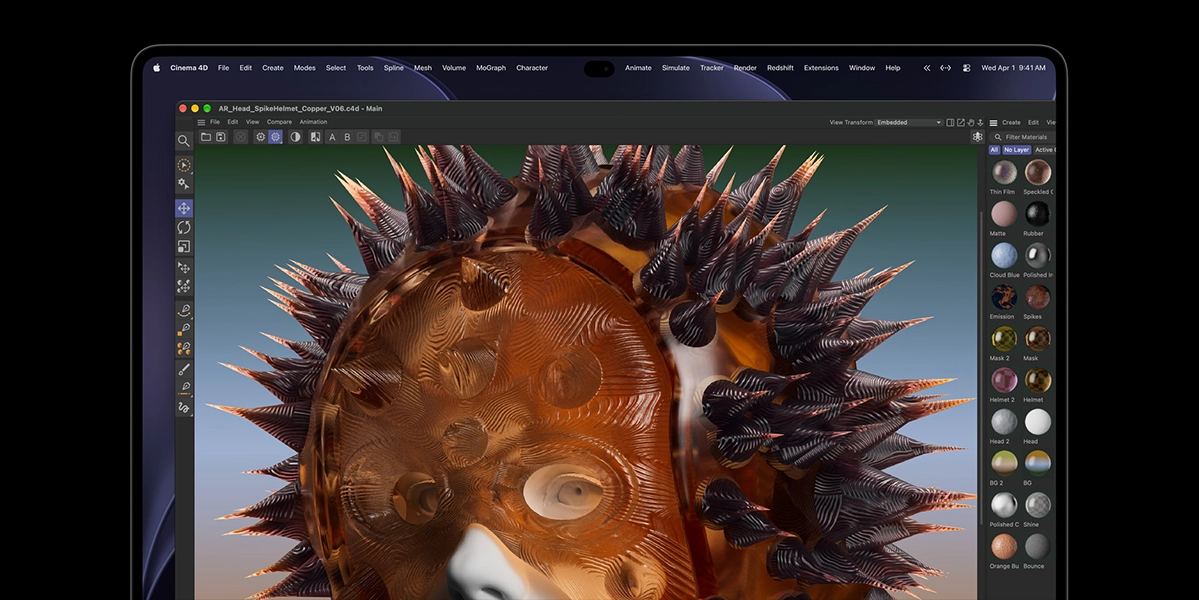Select the Matte material swatch

pyautogui.click(x=1004, y=214)
